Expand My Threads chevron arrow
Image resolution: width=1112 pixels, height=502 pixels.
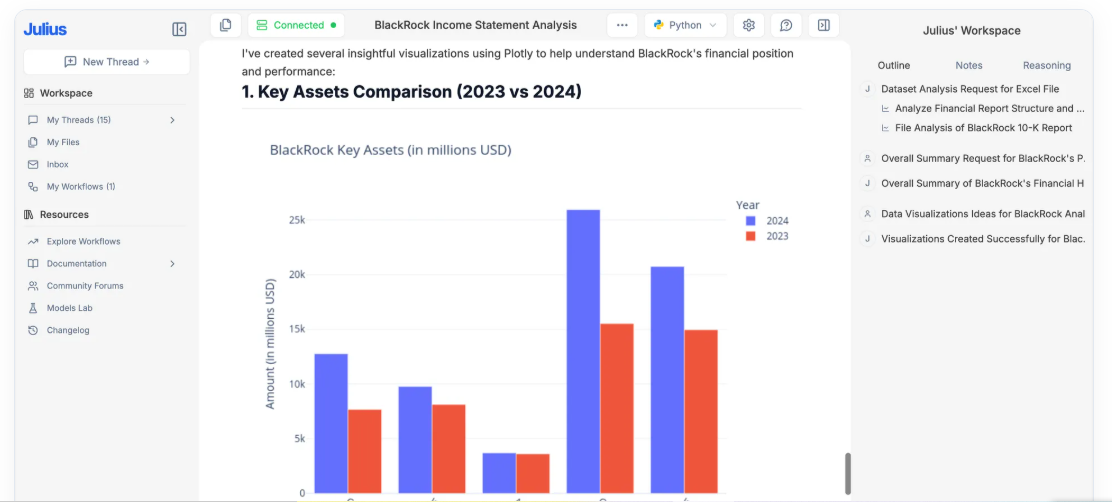click(x=172, y=120)
